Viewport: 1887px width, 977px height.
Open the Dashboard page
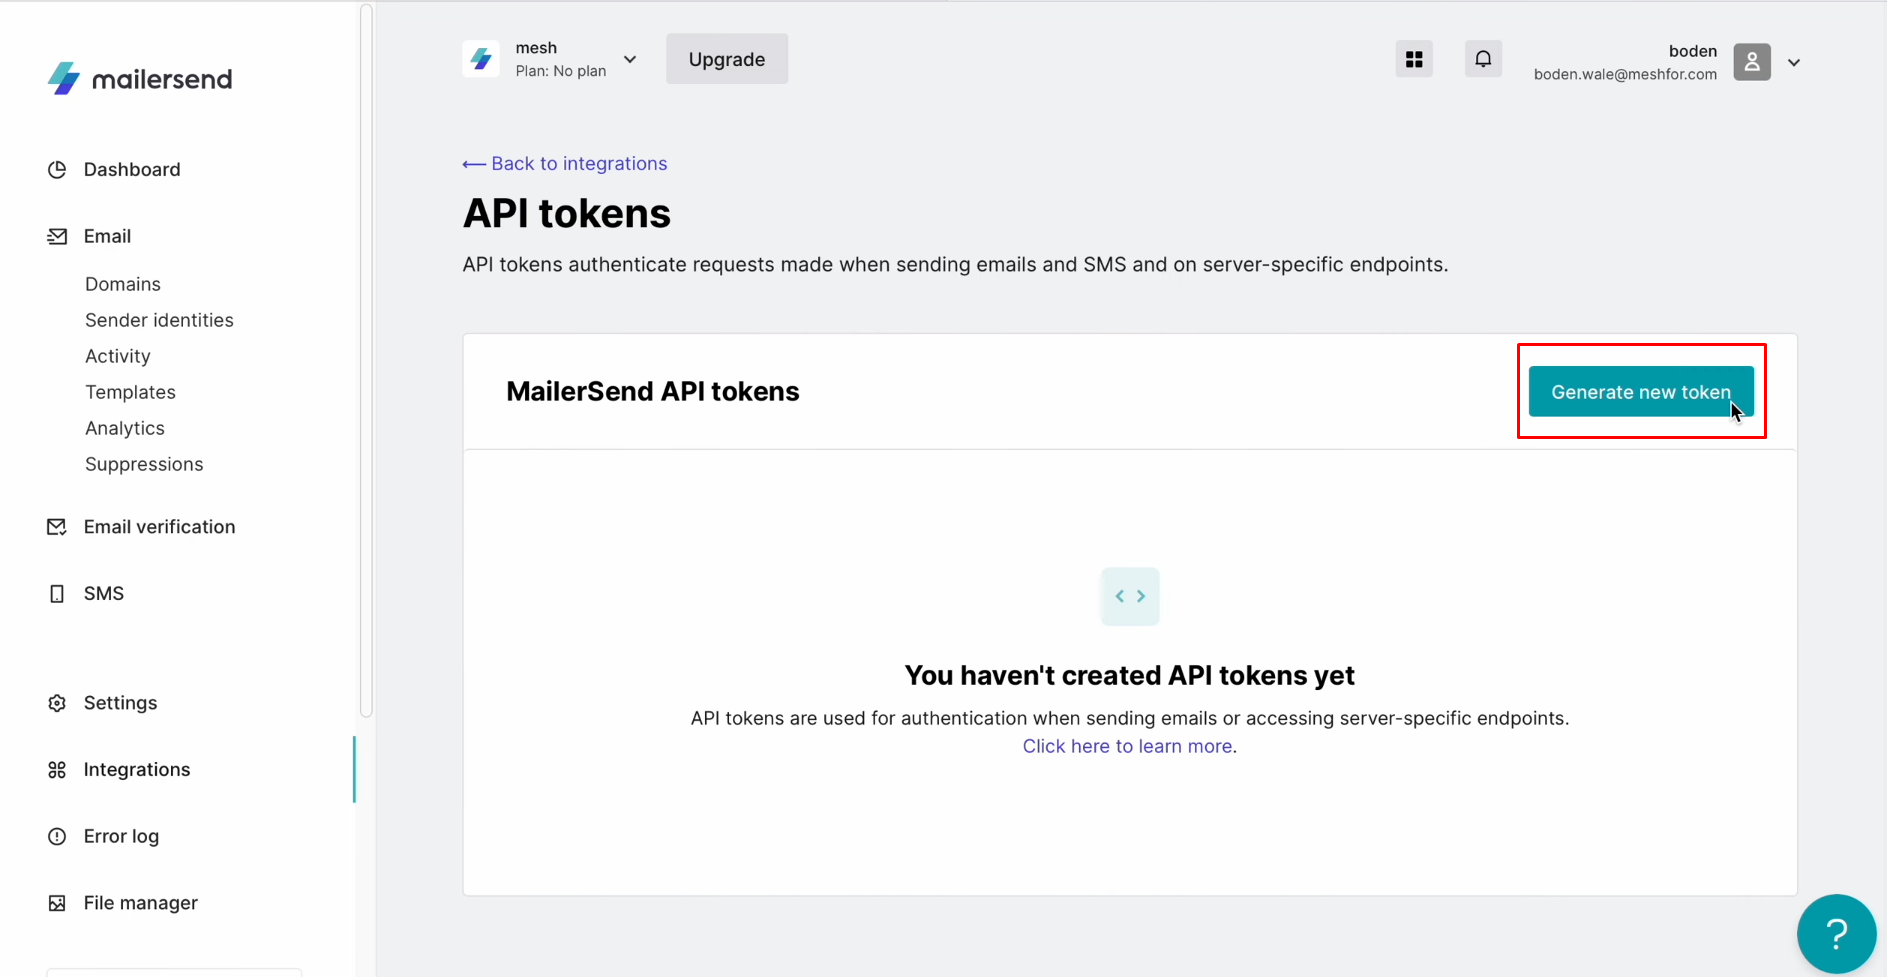click(132, 169)
